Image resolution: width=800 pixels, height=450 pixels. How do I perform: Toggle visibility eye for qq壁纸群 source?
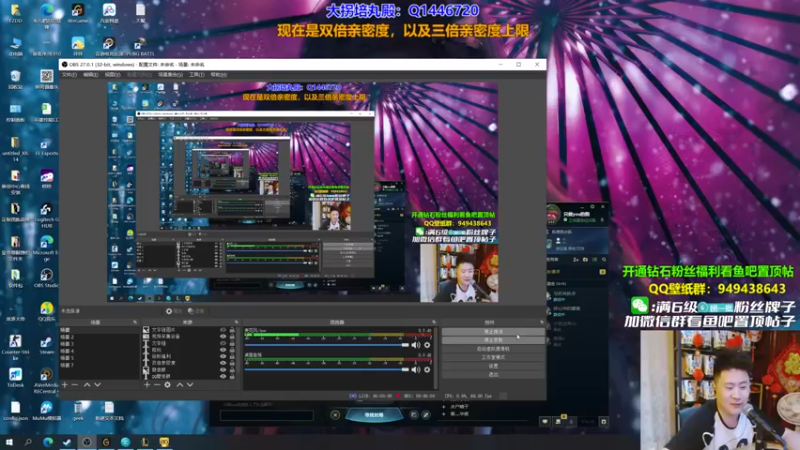click(x=223, y=377)
